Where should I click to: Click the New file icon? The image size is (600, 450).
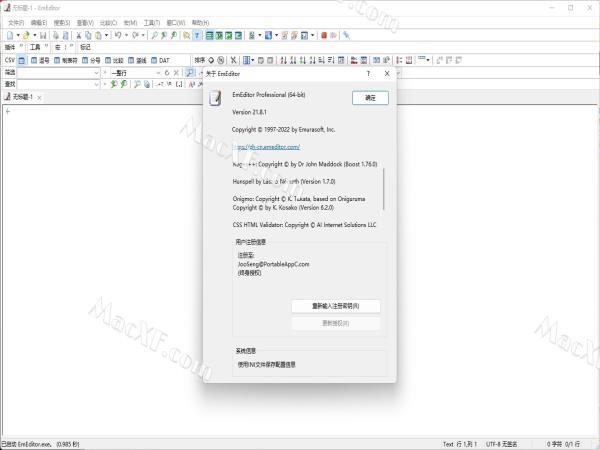10,35
